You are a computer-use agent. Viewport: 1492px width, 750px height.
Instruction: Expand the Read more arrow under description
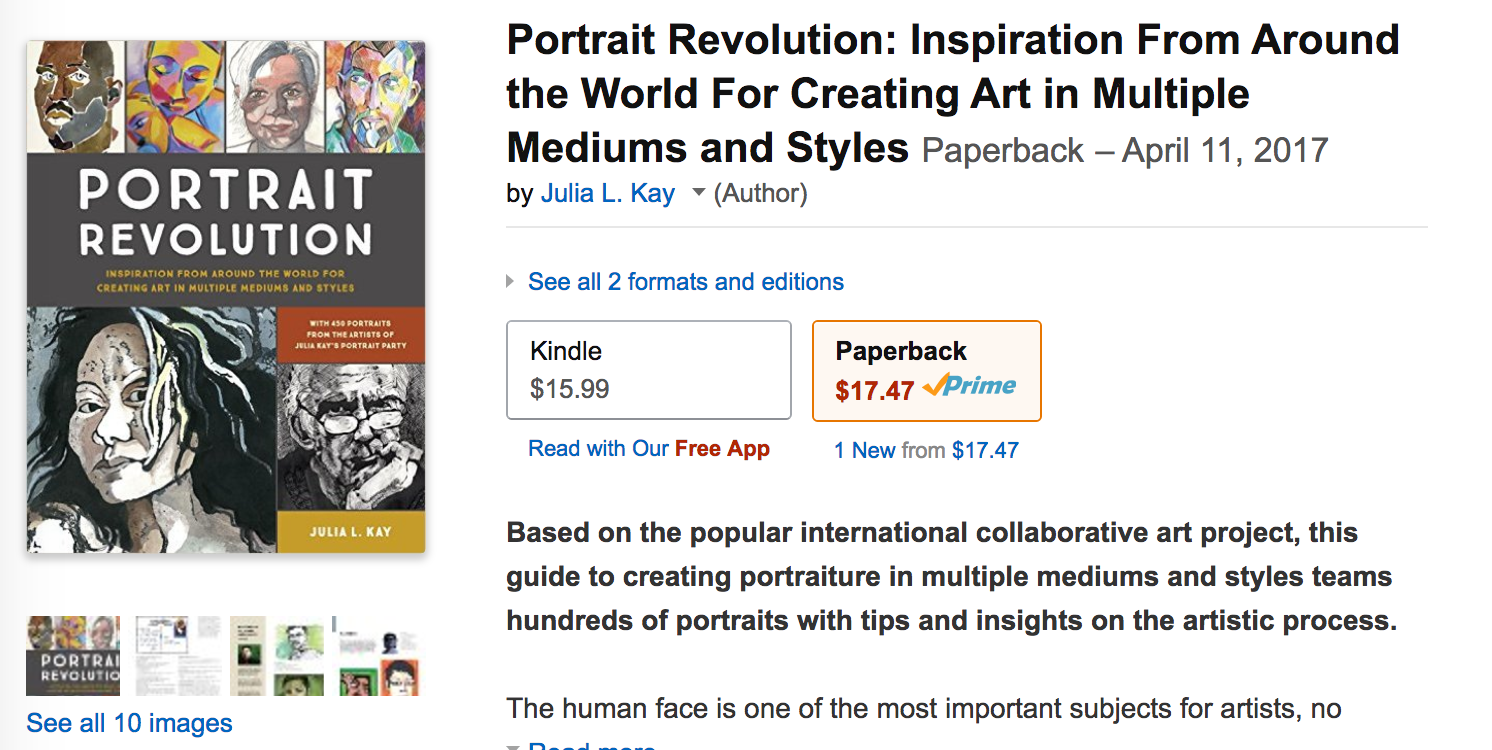click(513, 746)
